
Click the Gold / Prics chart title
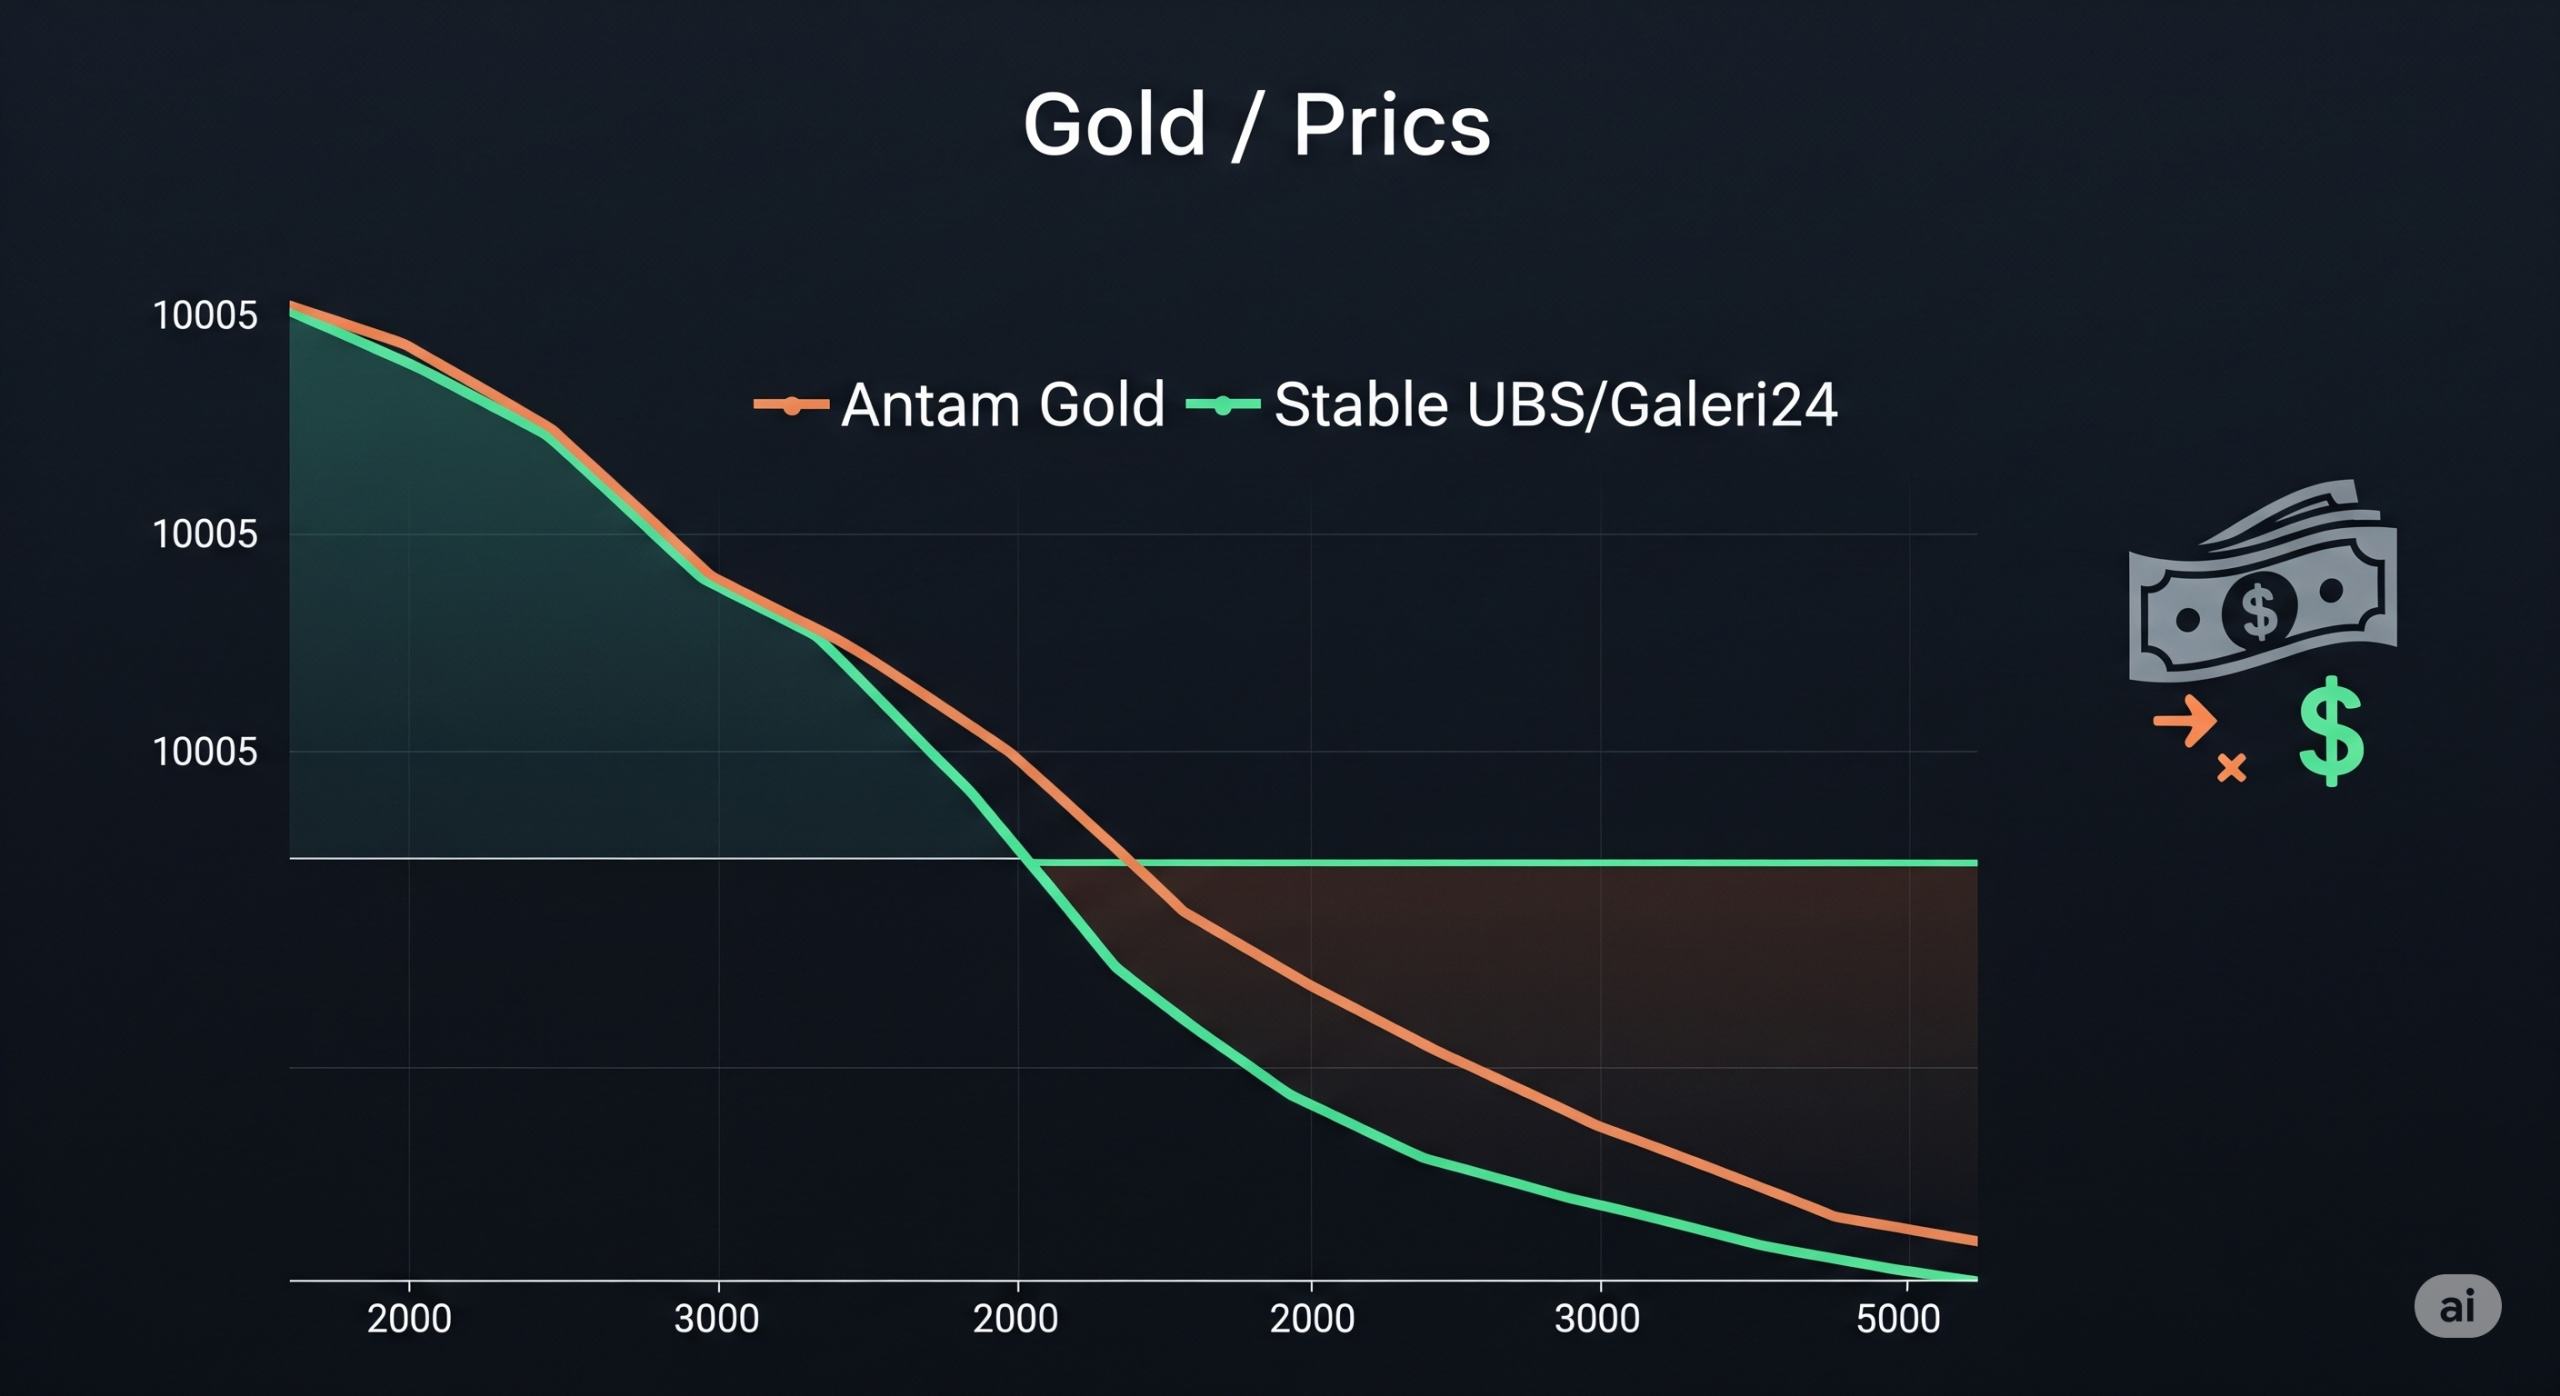tap(1256, 125)
